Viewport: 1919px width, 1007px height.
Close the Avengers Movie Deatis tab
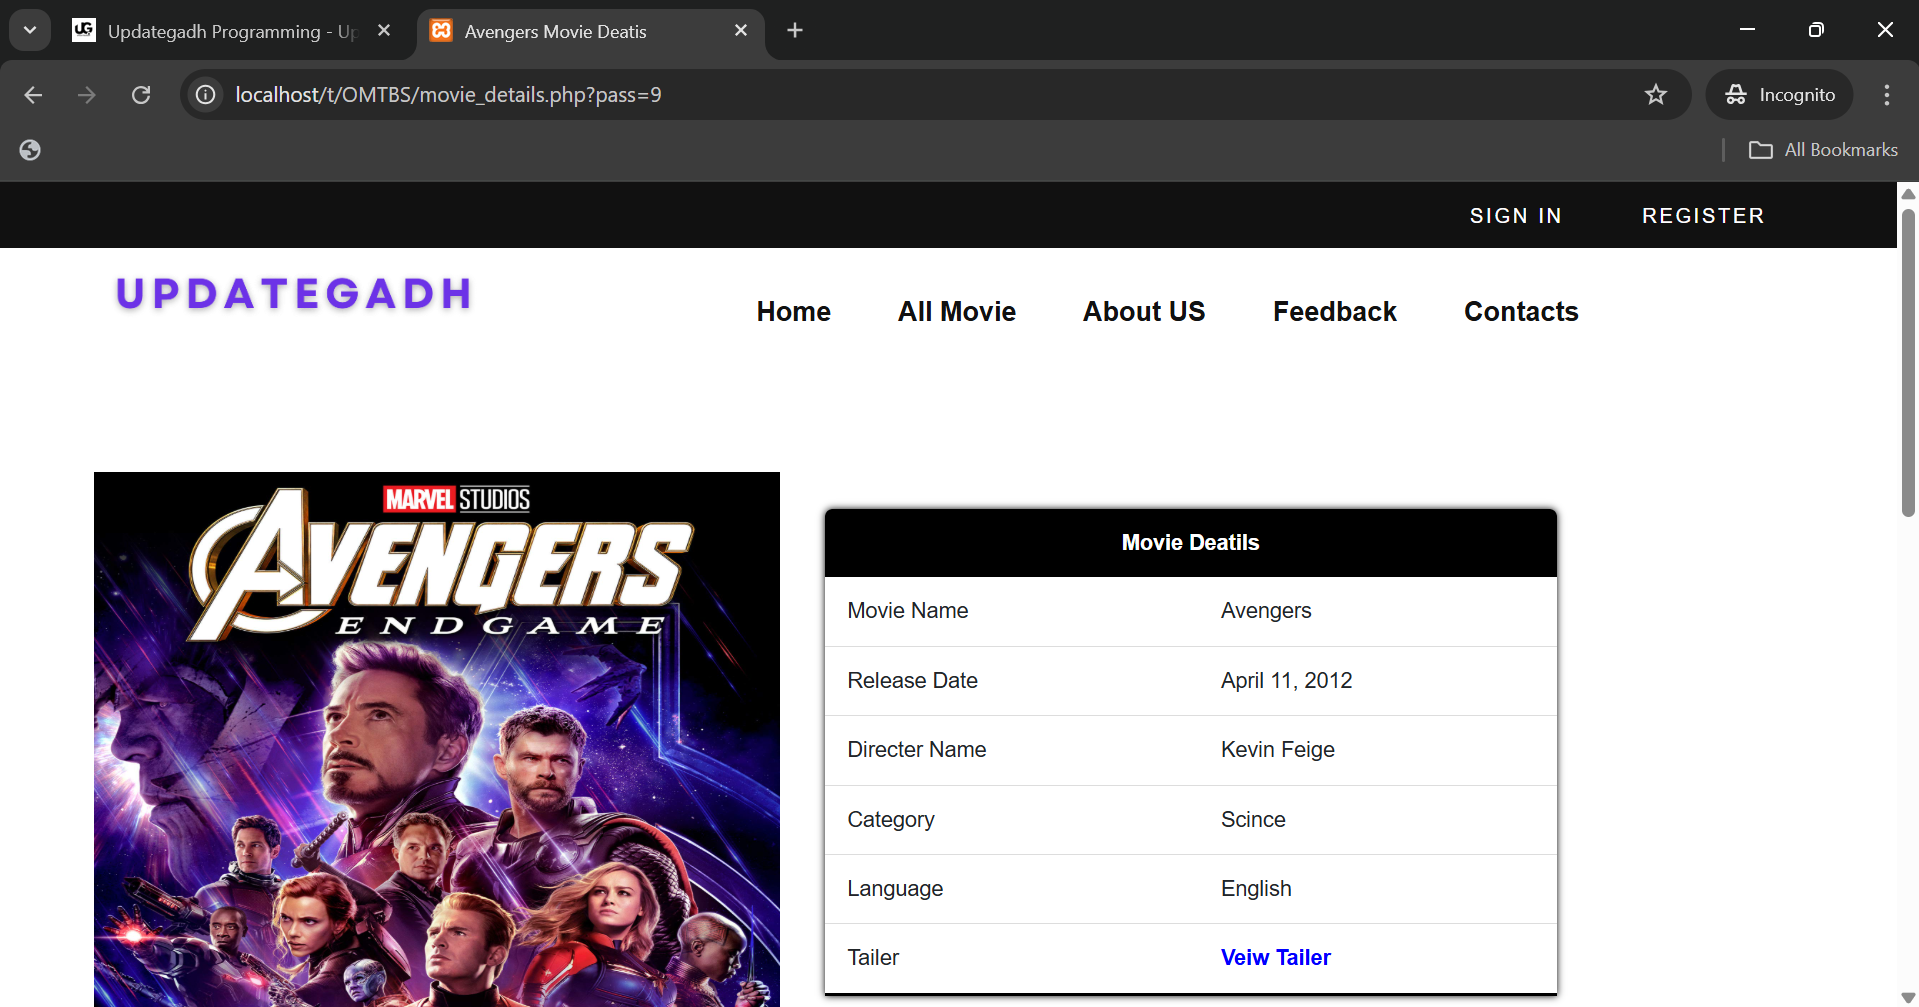[741, 31]
